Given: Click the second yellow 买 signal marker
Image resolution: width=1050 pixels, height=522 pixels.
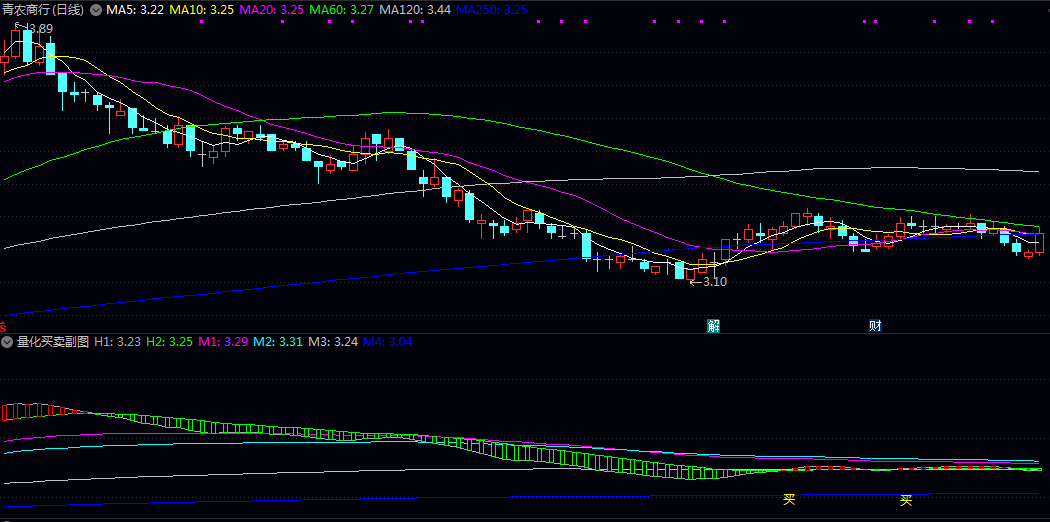Looking at the screenshot, I should (x=906, y=500).
